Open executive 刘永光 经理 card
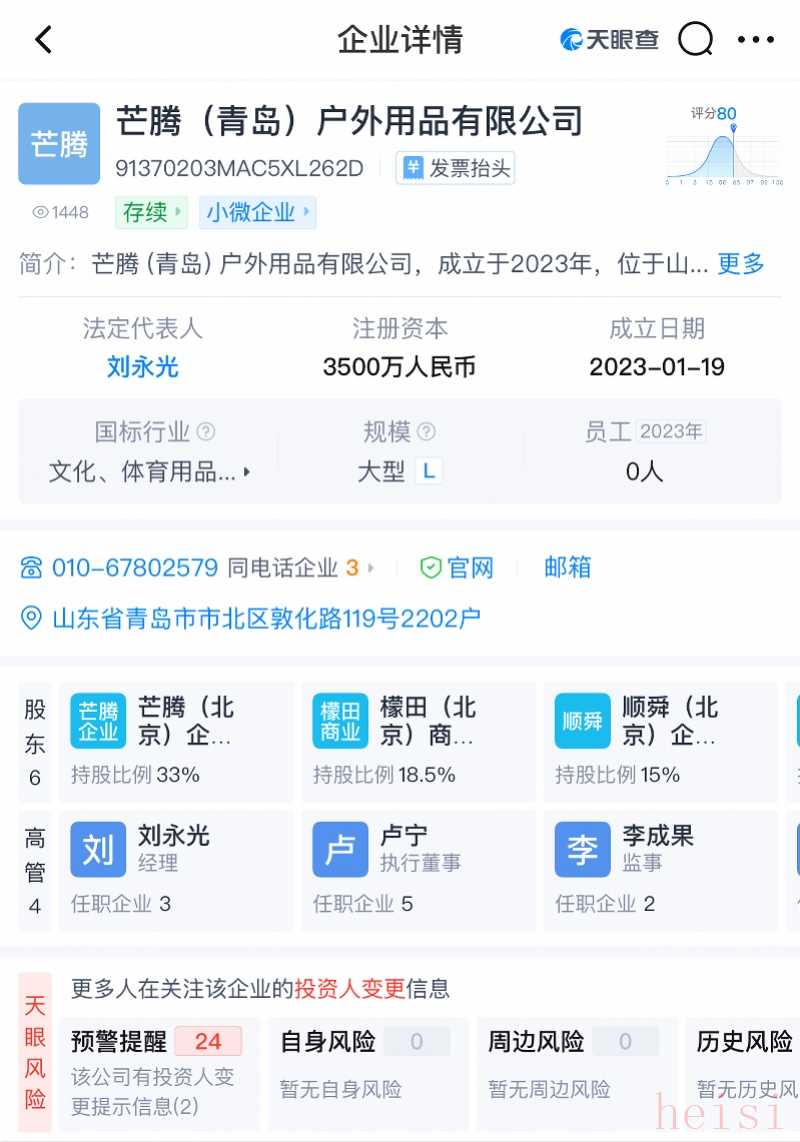This screenshot has height=1142, width=800. 176,870
